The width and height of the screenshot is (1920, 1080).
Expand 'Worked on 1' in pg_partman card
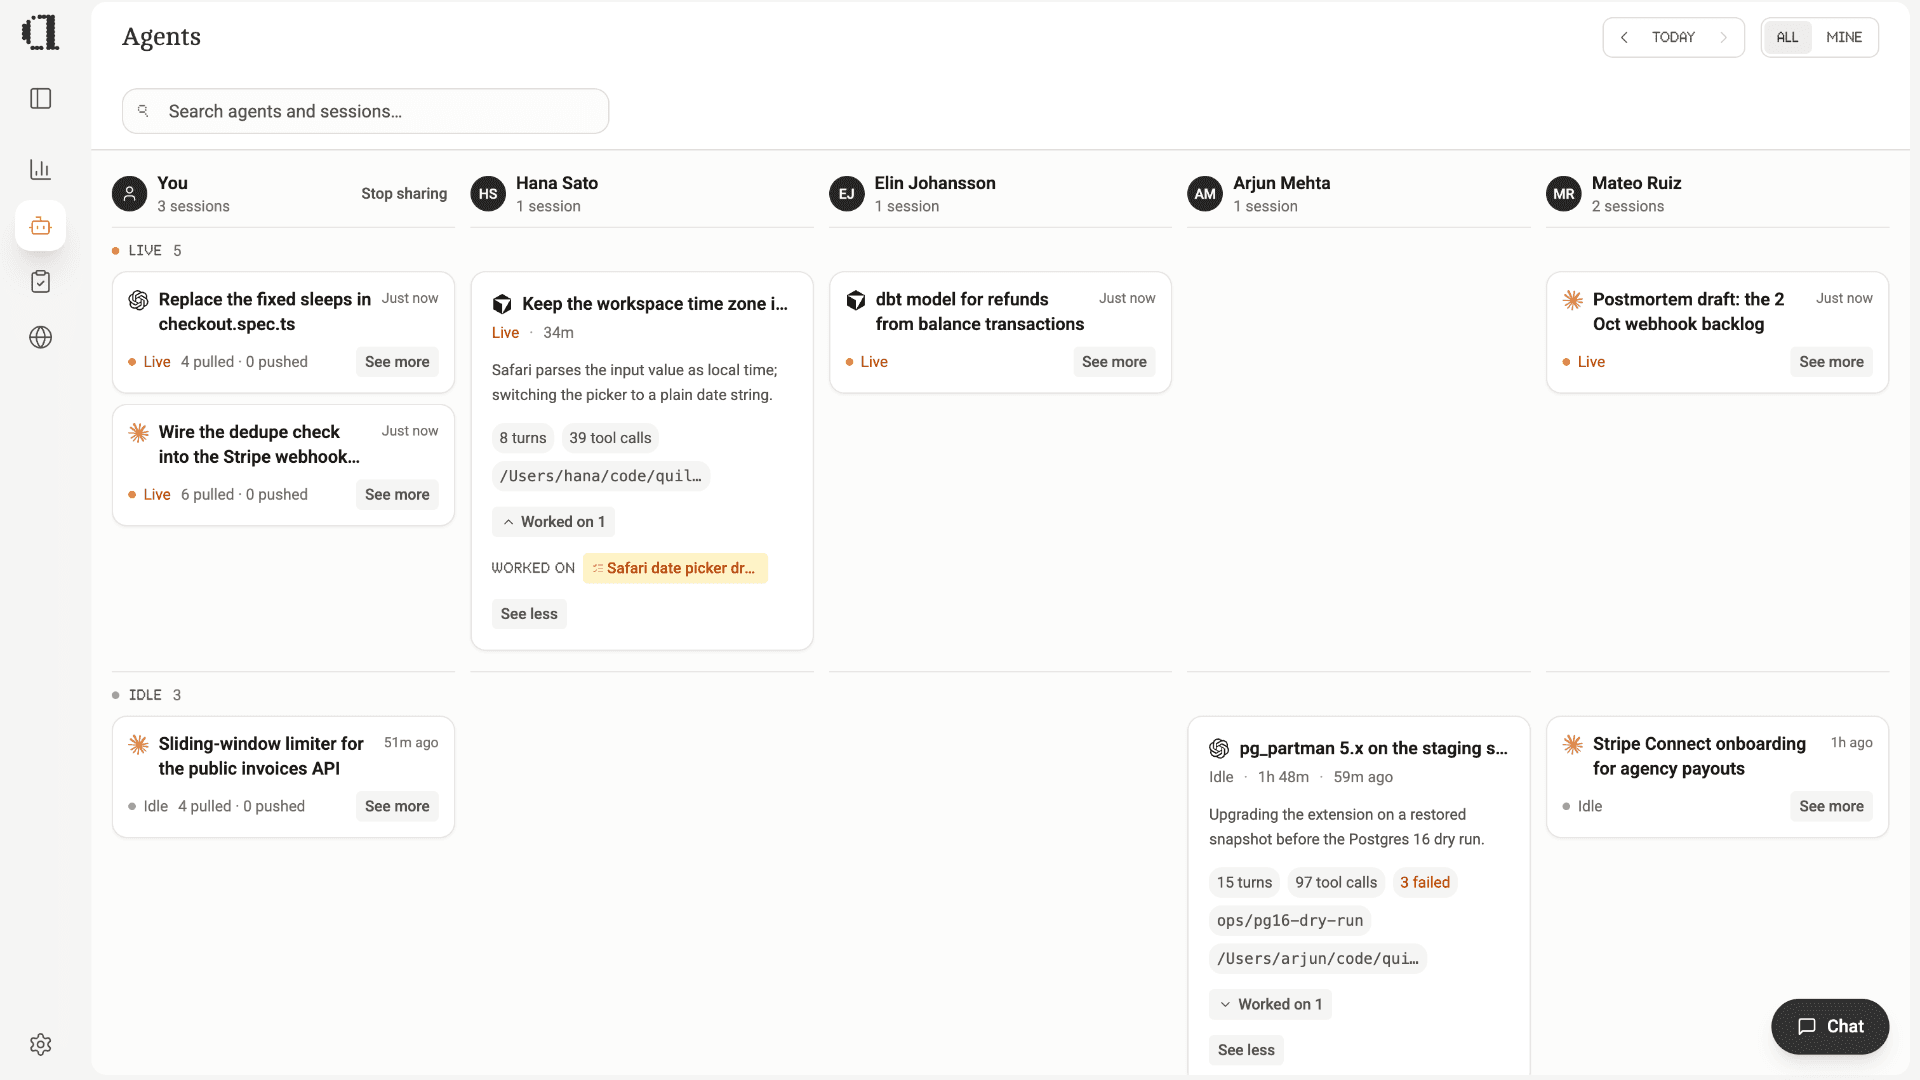click(x=1270, y=1005)
